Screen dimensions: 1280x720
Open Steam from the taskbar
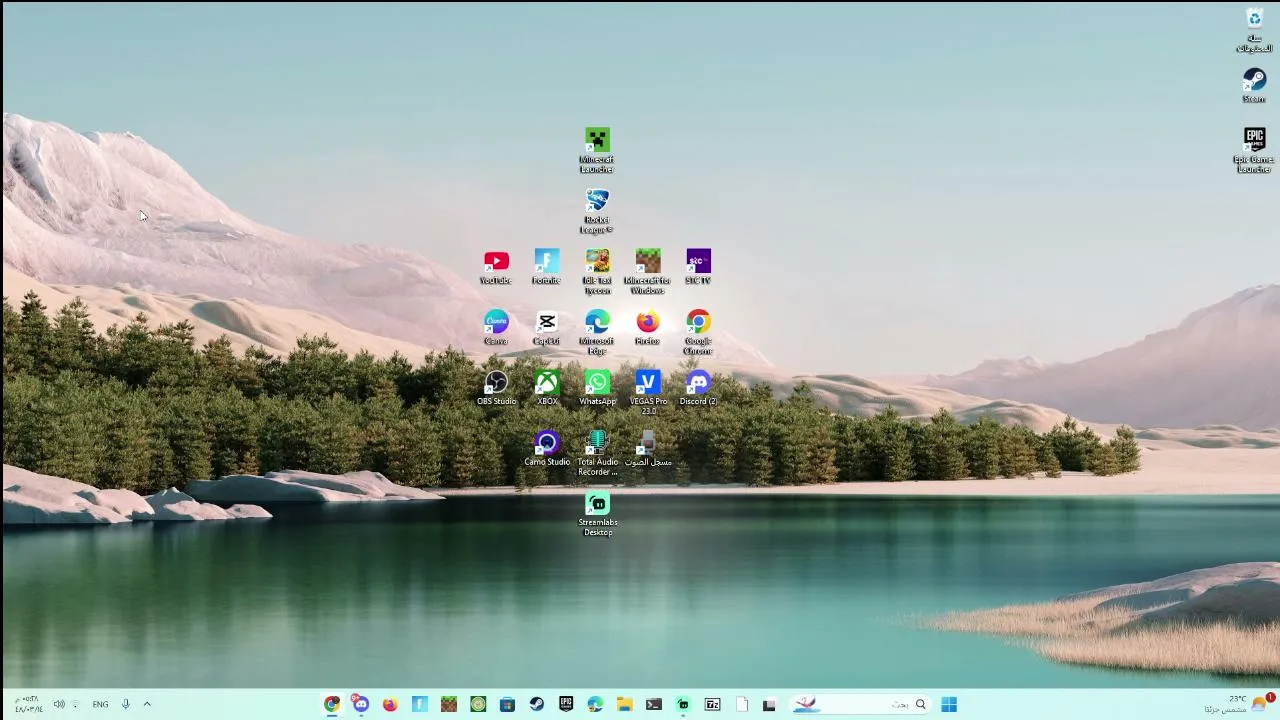(x=537, y=705)
